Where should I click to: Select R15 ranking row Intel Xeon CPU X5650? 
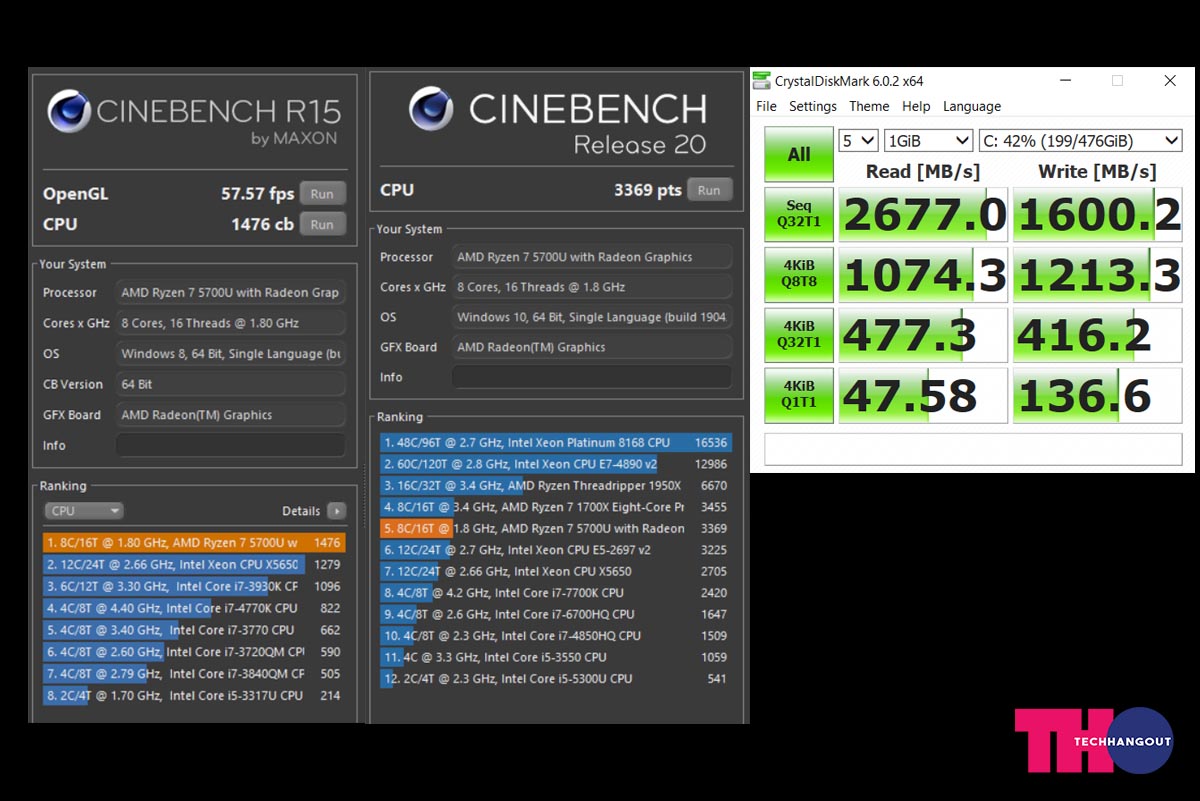(x=194, y=565)
